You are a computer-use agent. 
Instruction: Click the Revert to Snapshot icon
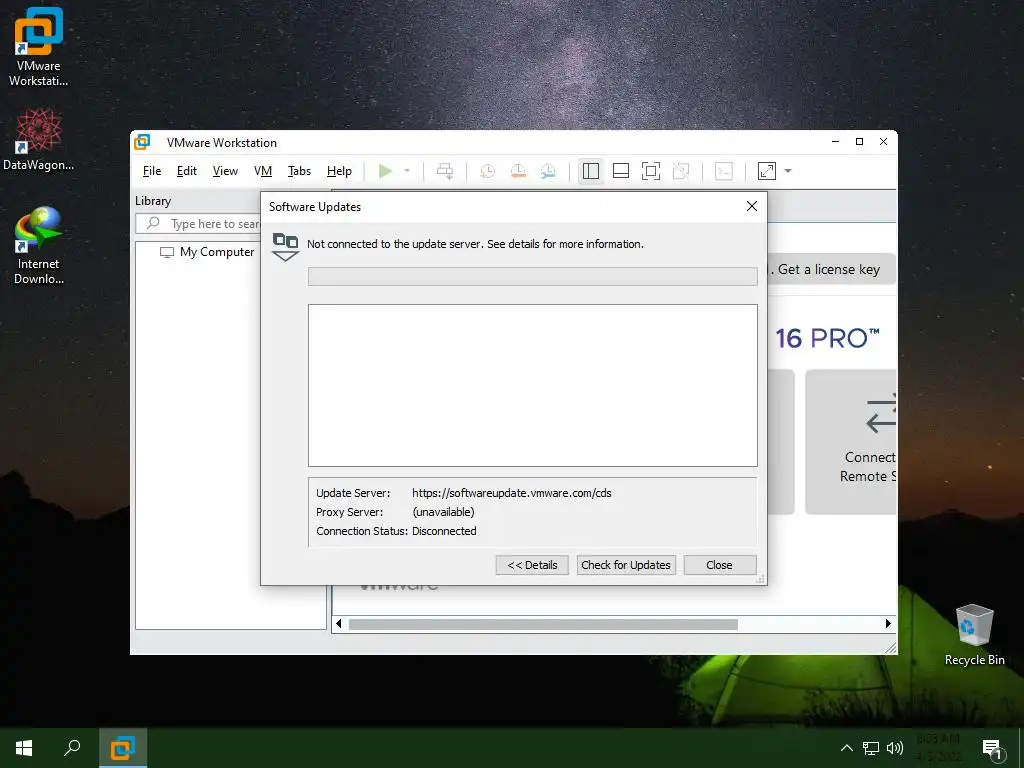(518, 171)
